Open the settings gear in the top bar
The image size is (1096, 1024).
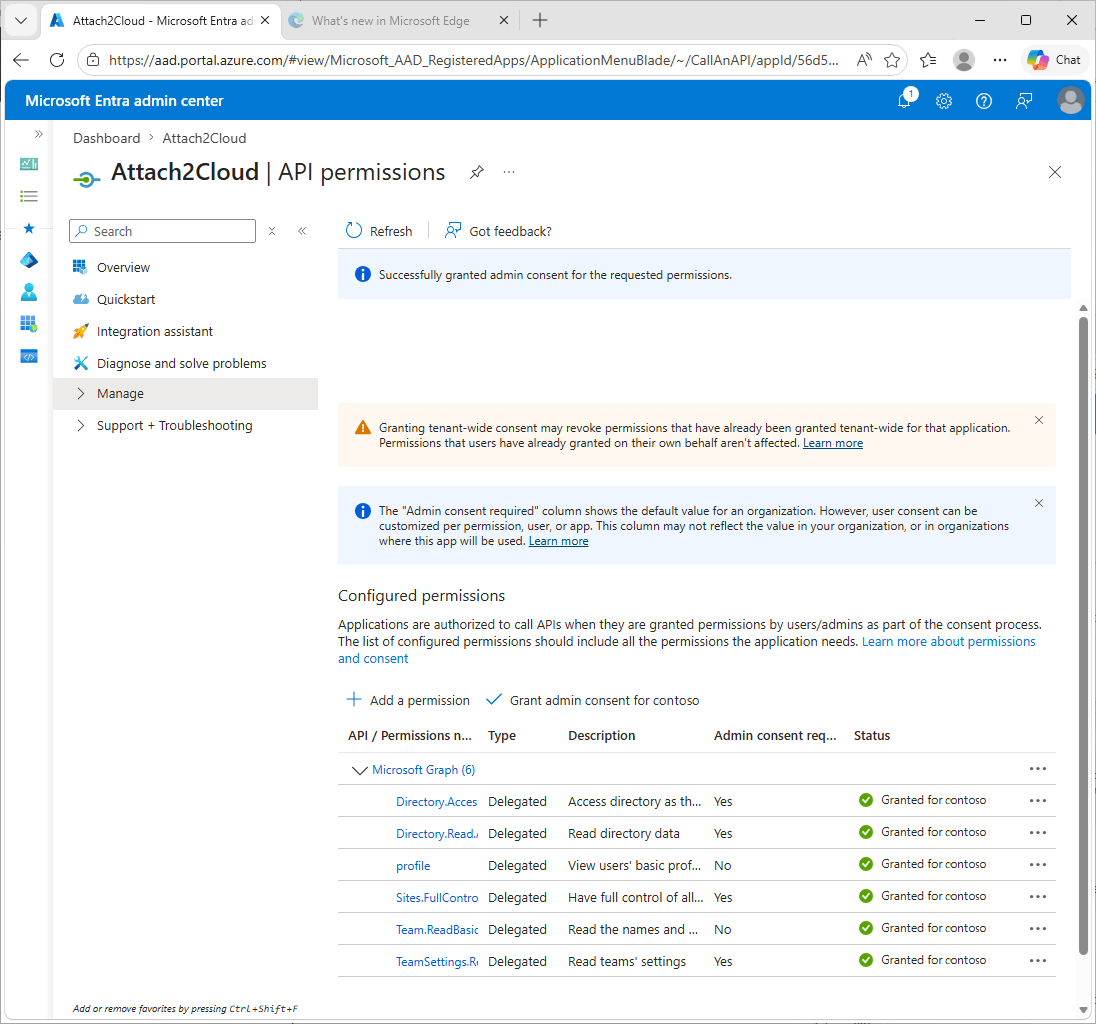pos(944,101)
